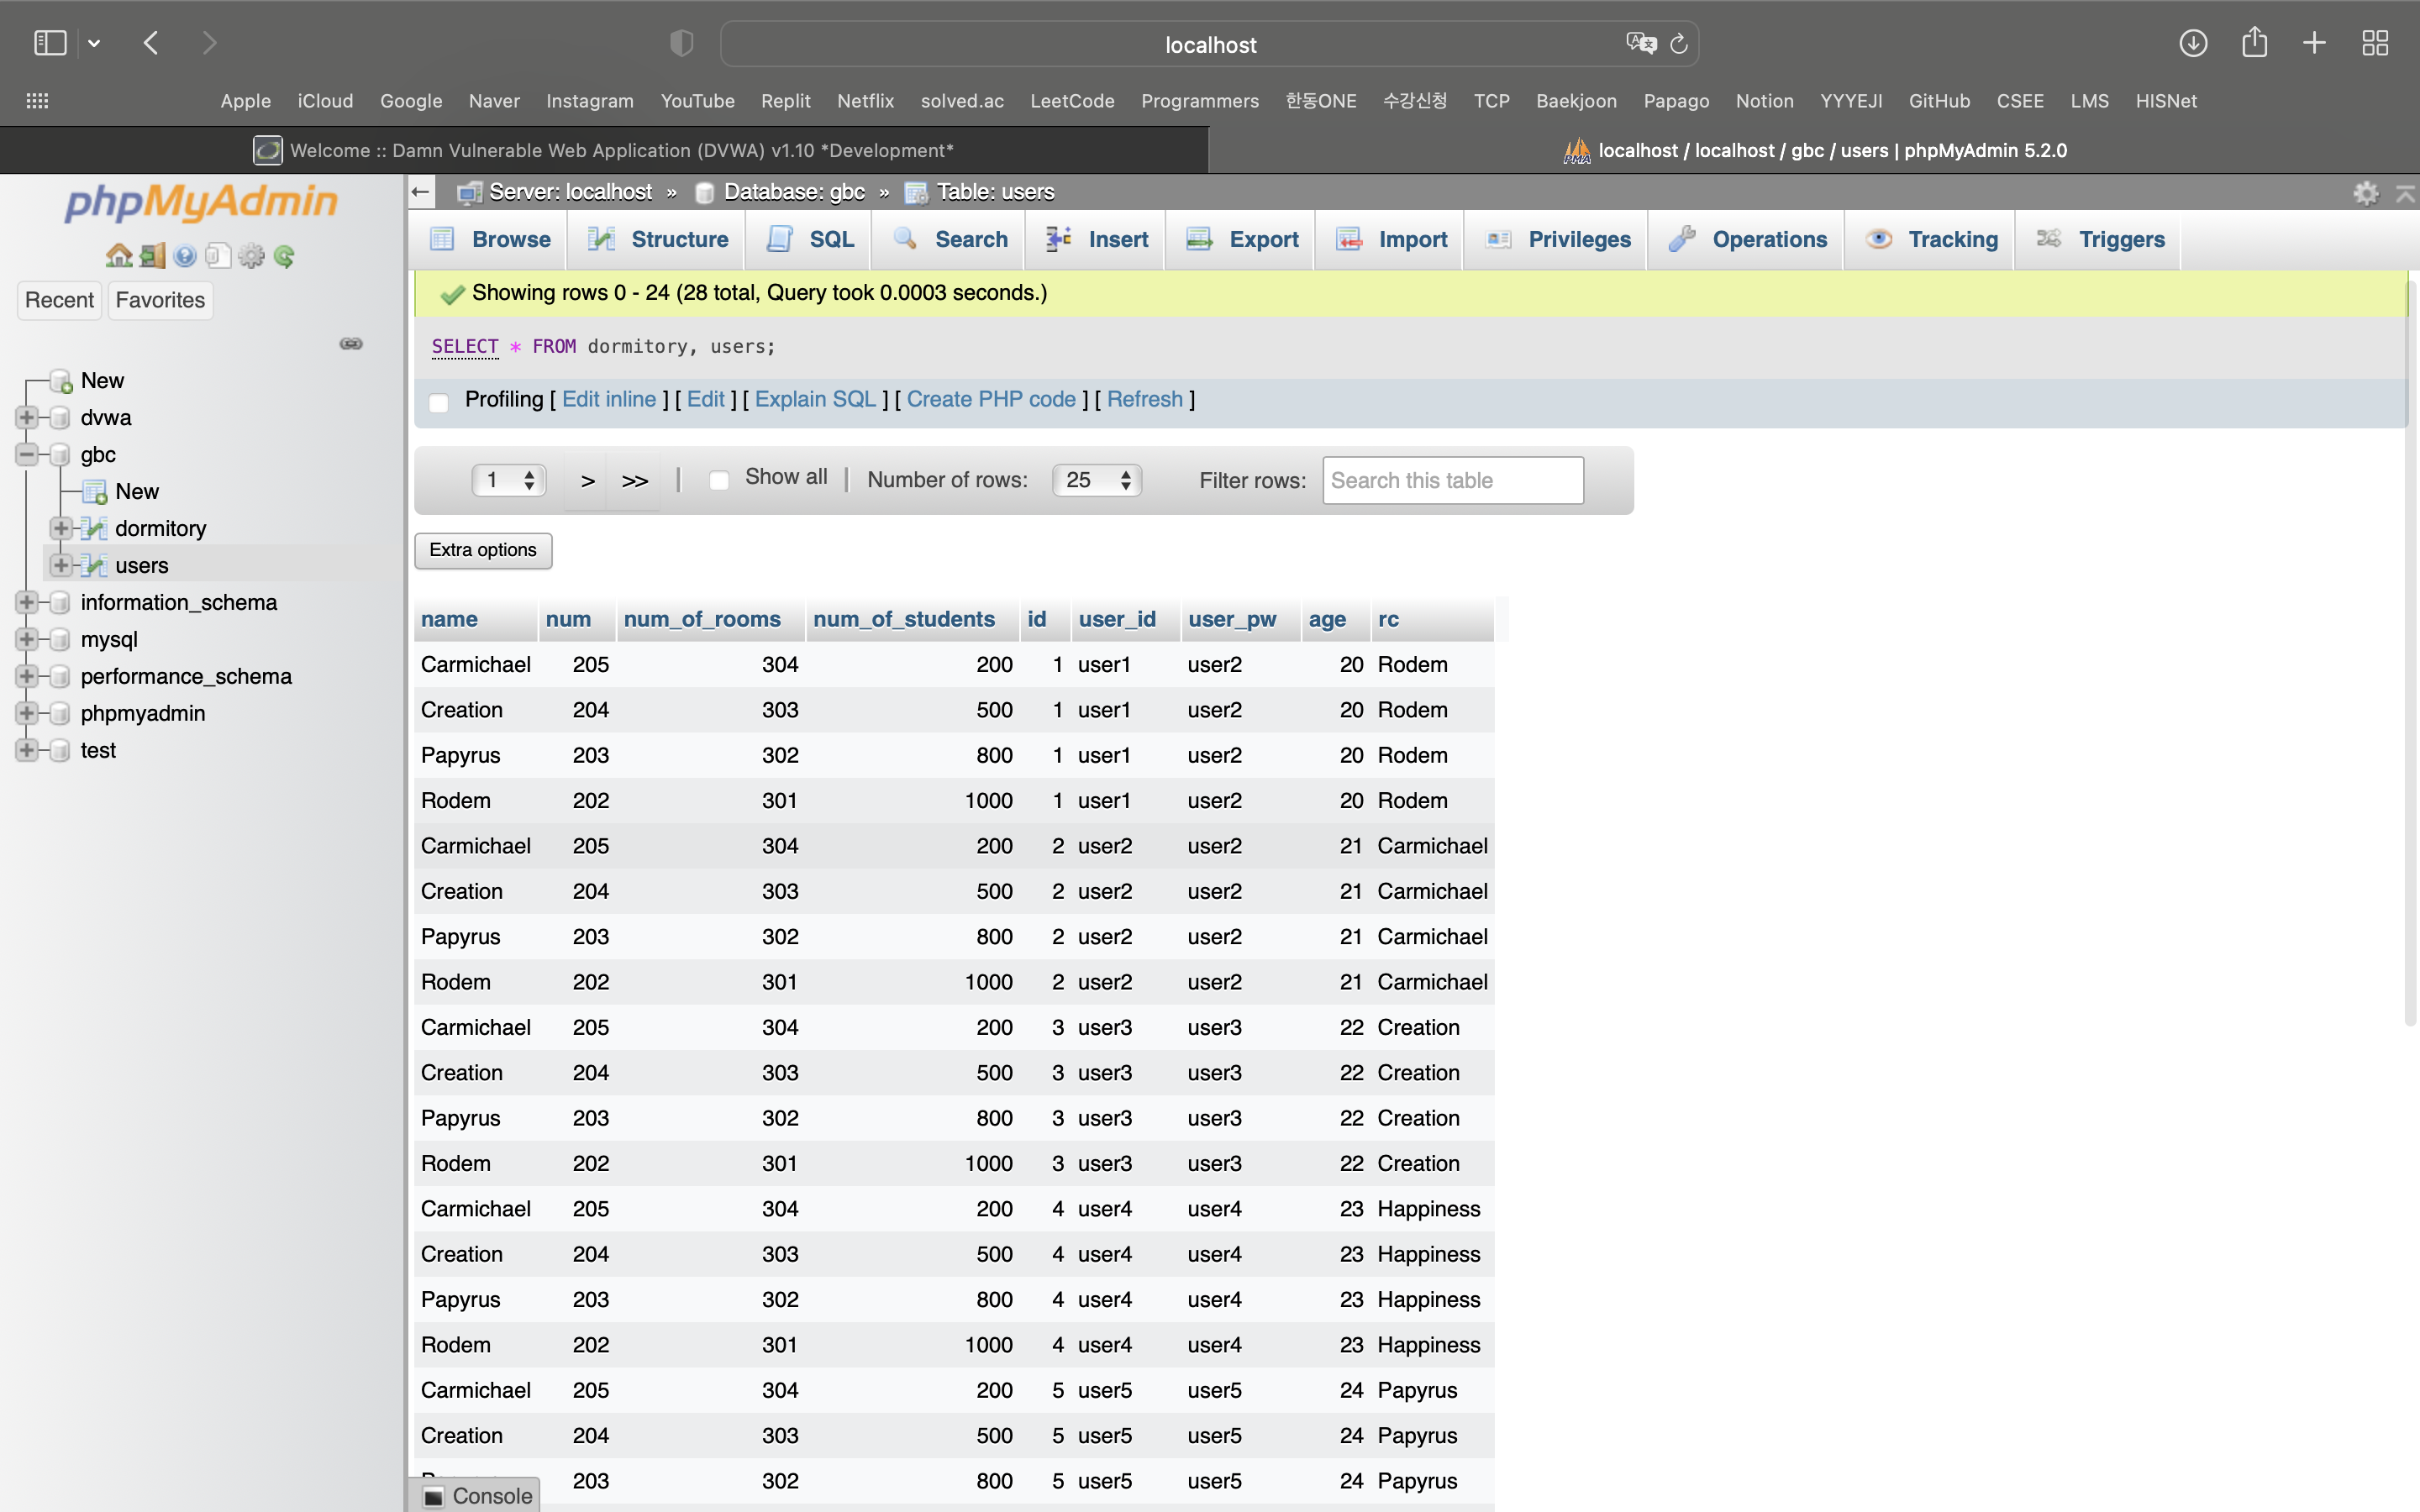Click the Search this table filter field

coord(1452,480)
